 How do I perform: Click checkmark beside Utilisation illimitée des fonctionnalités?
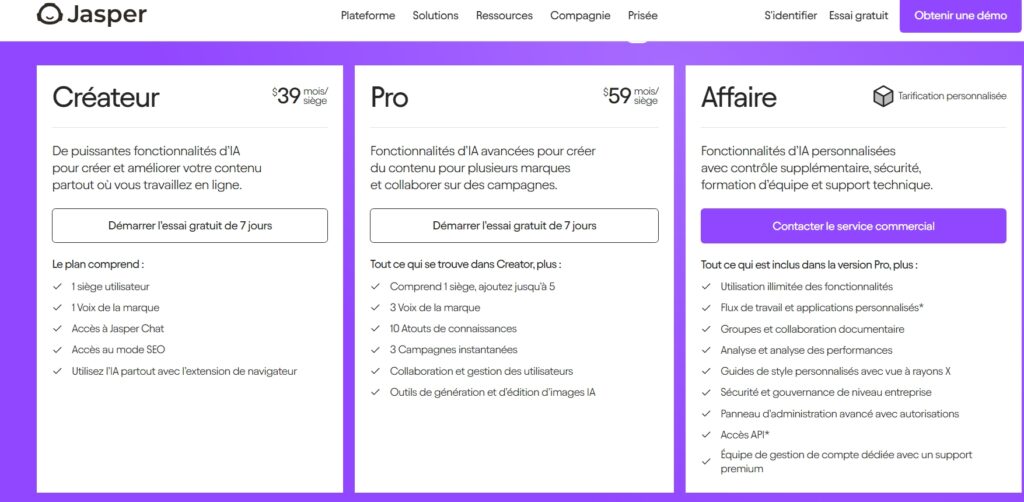click(x=706, y=287)
